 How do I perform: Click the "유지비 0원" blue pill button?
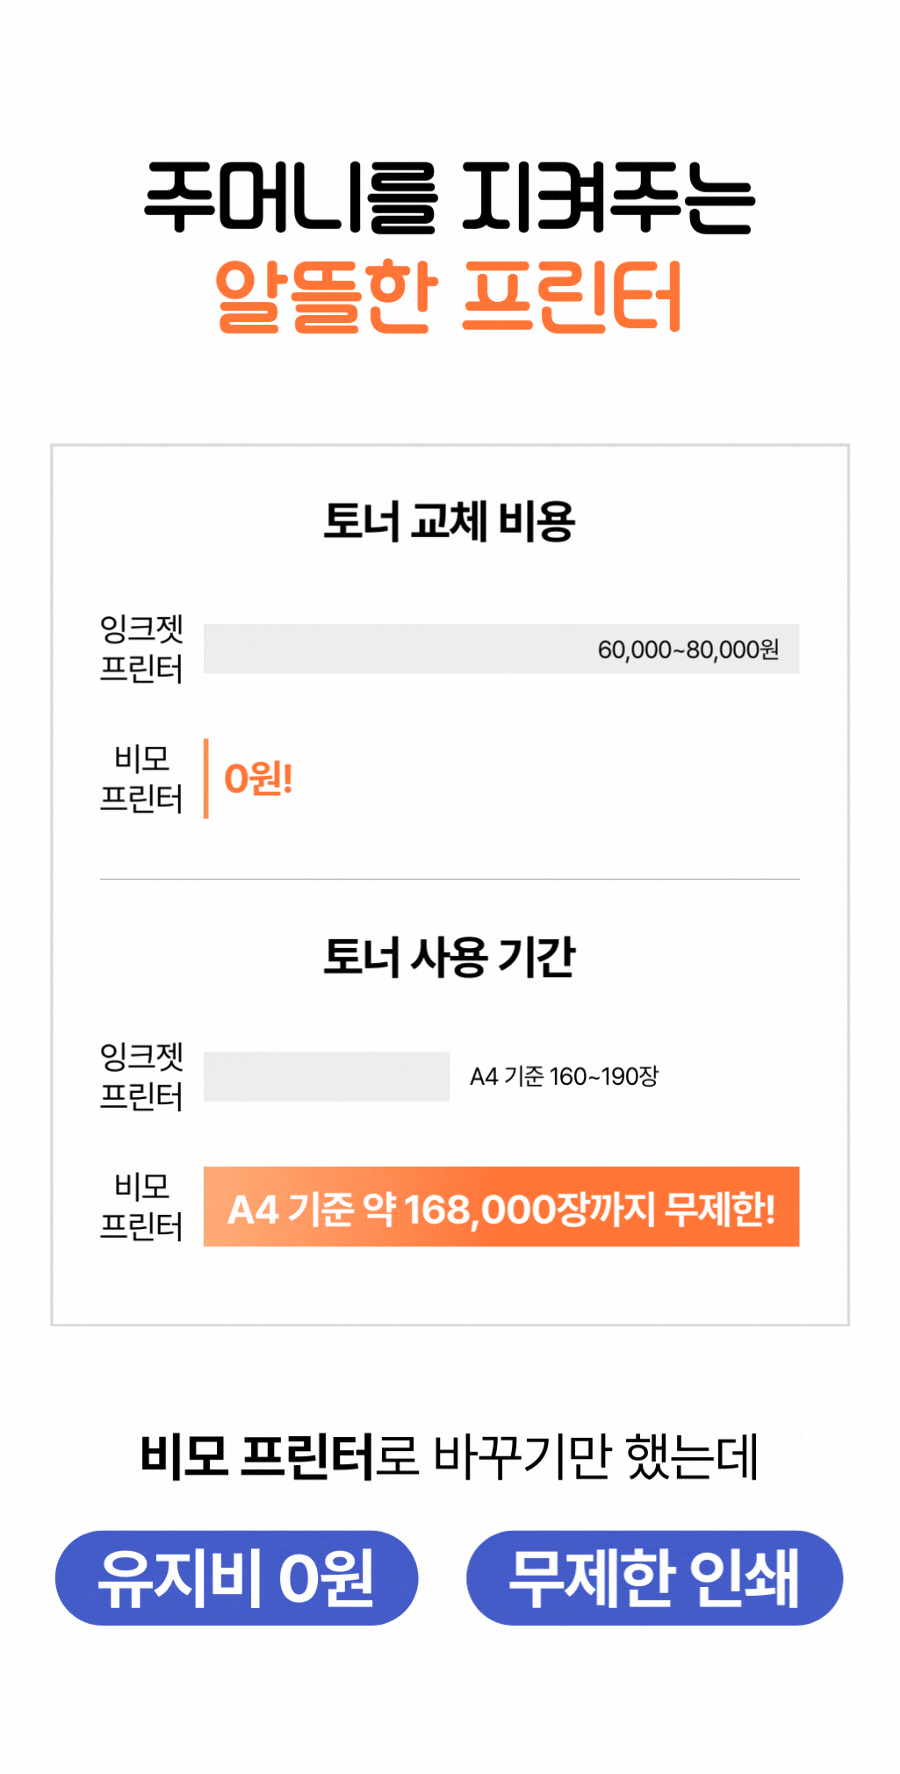pos(236,1578)
